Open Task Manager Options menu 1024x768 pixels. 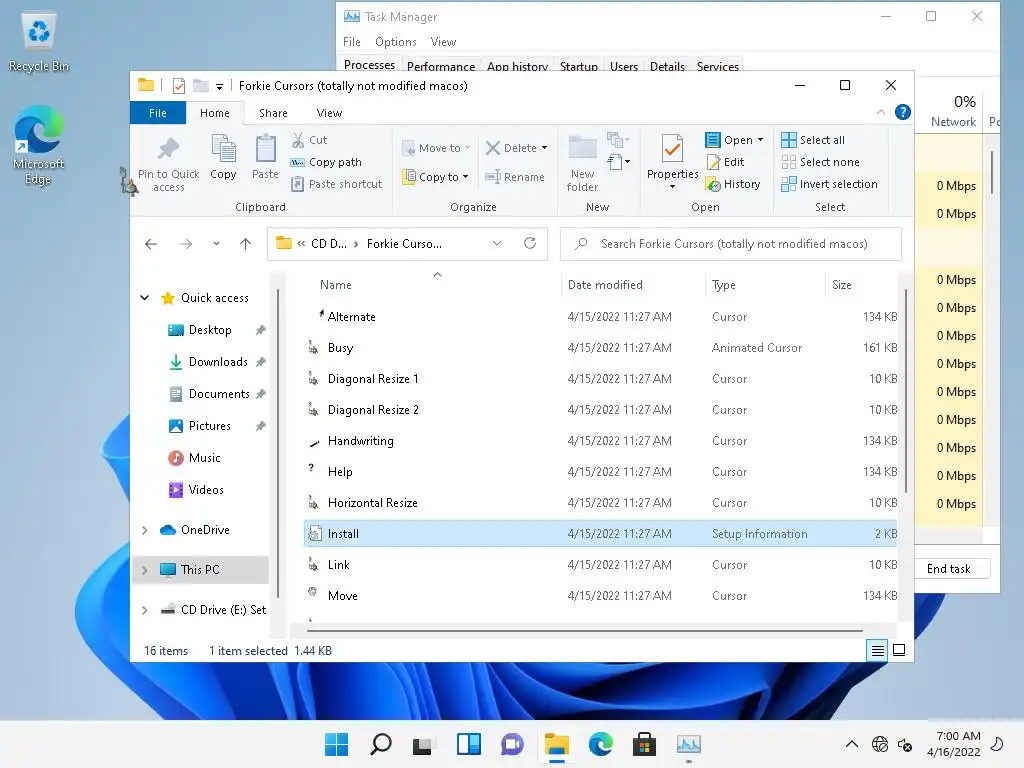coord(396,42)
